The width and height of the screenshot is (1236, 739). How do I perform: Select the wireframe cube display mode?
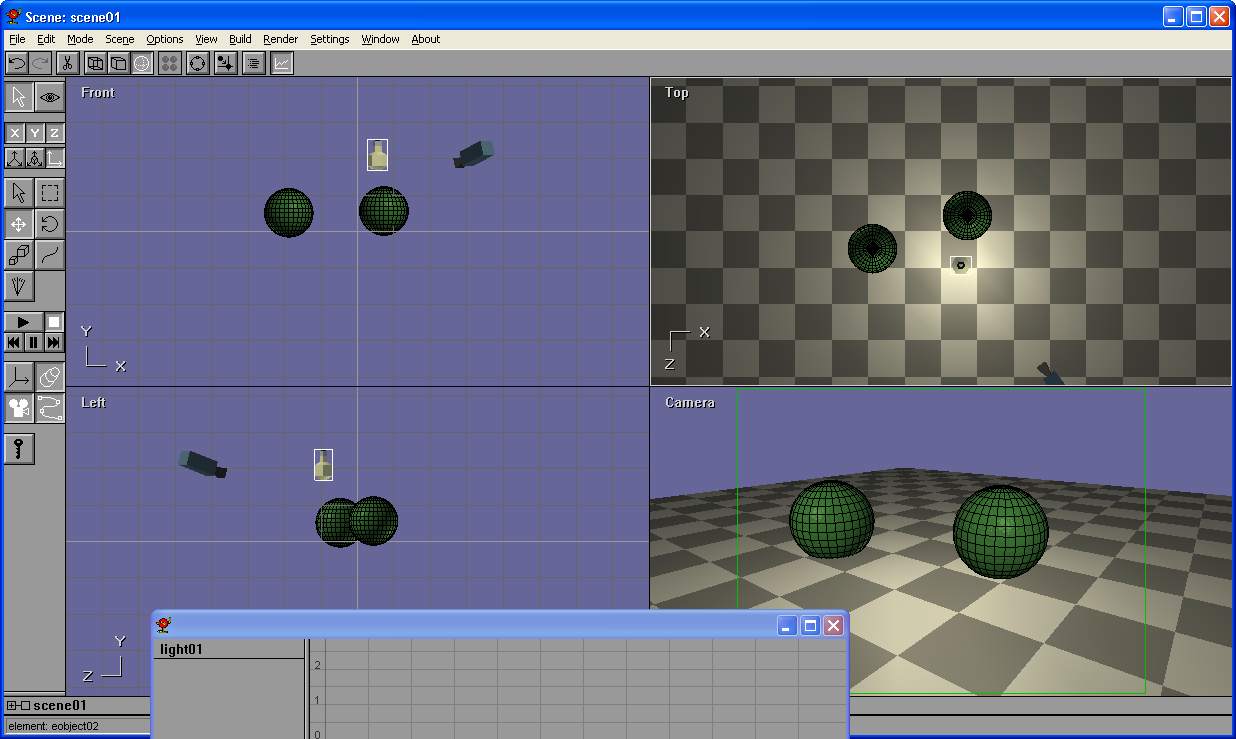pyautogui.click(x=95, y=63)
